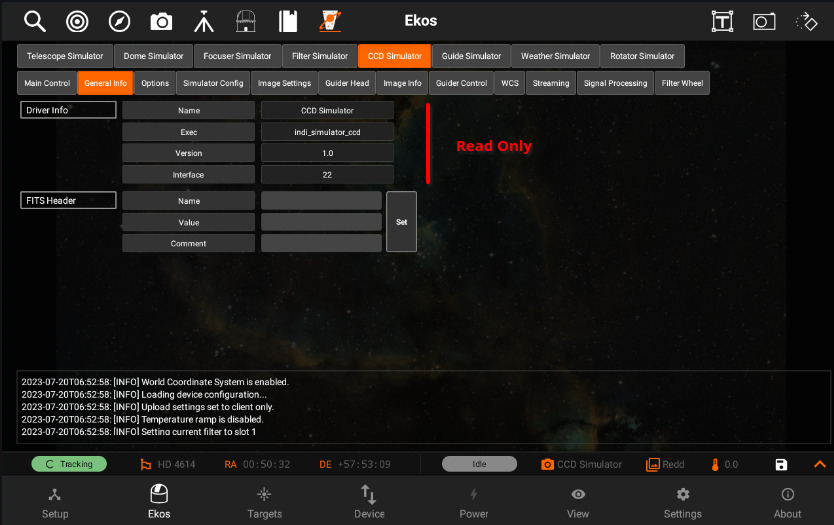Click Set button for FITS Header
Image resolution: width=834 pixels, height=525 pixels.
tap(402, 222)
